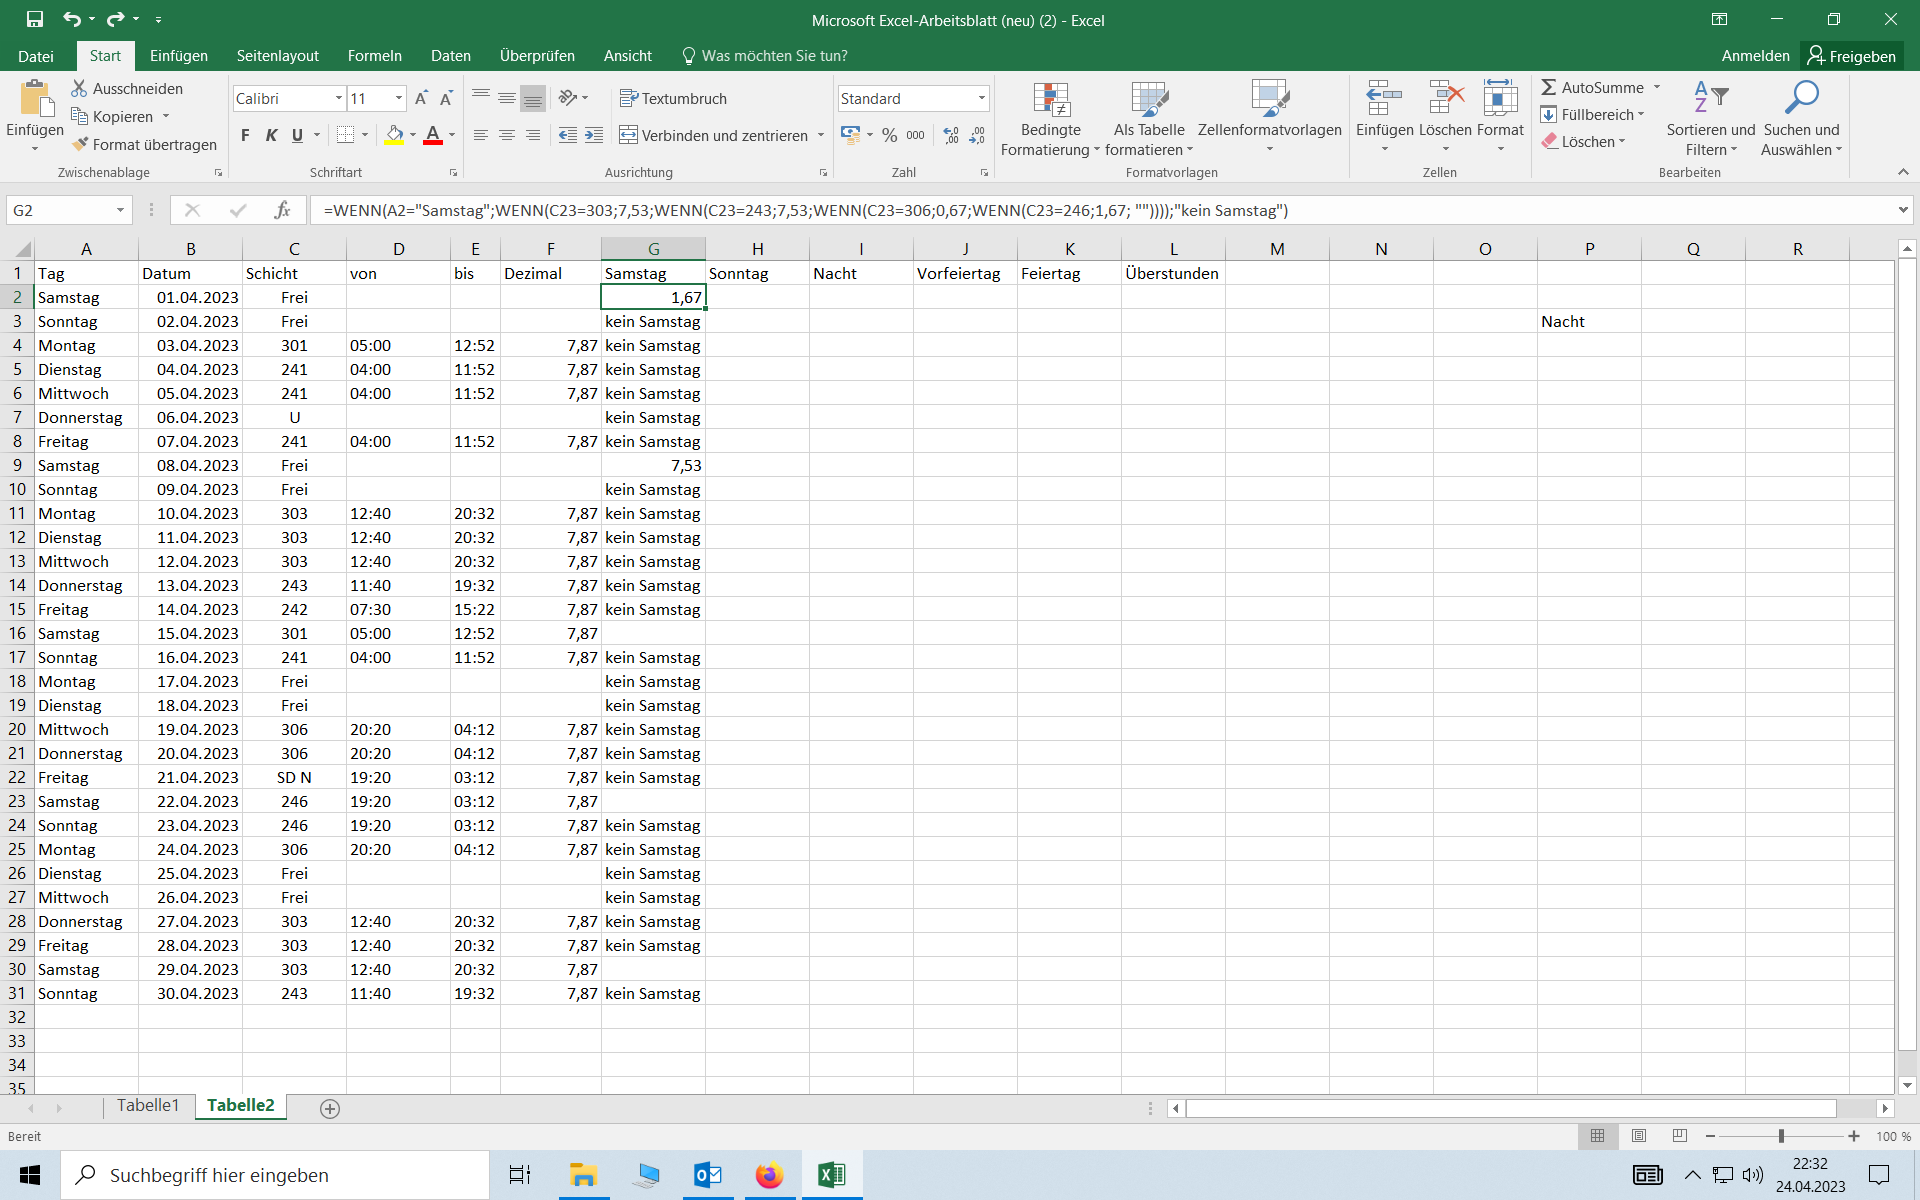Switch to the Tabelle1 sheet tab
The width and height of the screenshot is (1920, 1200).
[148, 1105]
